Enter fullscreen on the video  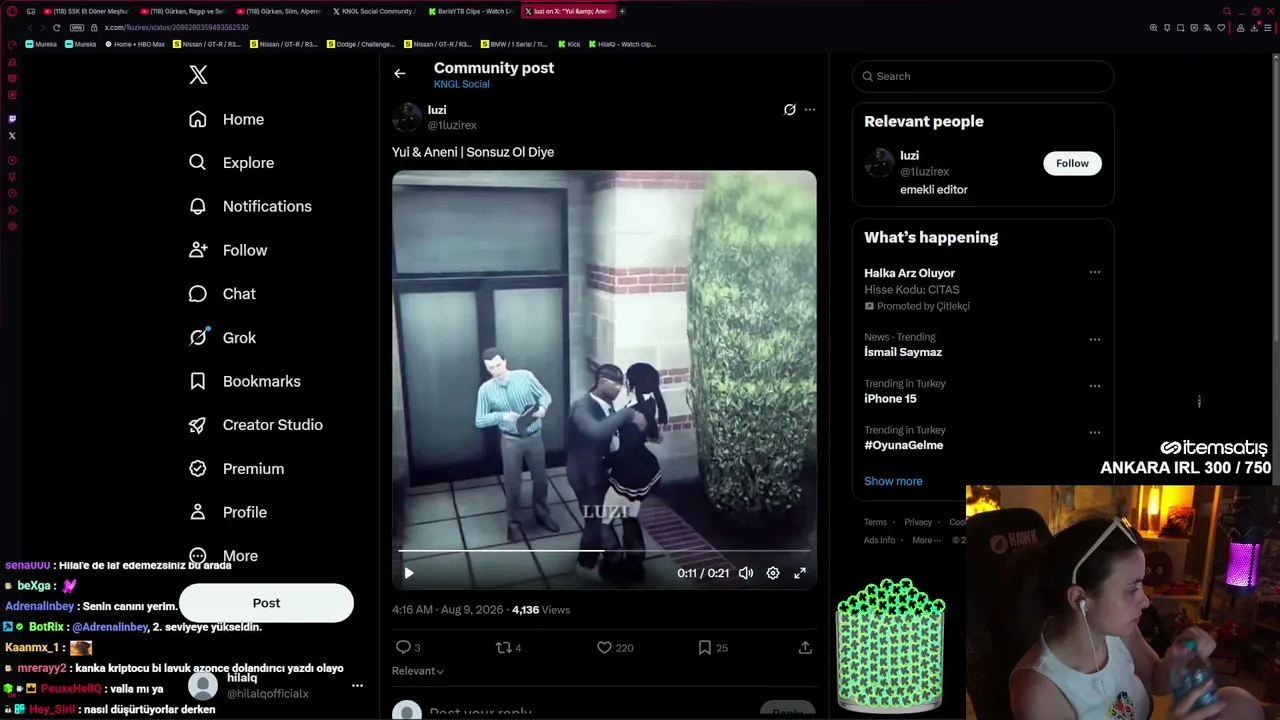[x=800, y=573]
